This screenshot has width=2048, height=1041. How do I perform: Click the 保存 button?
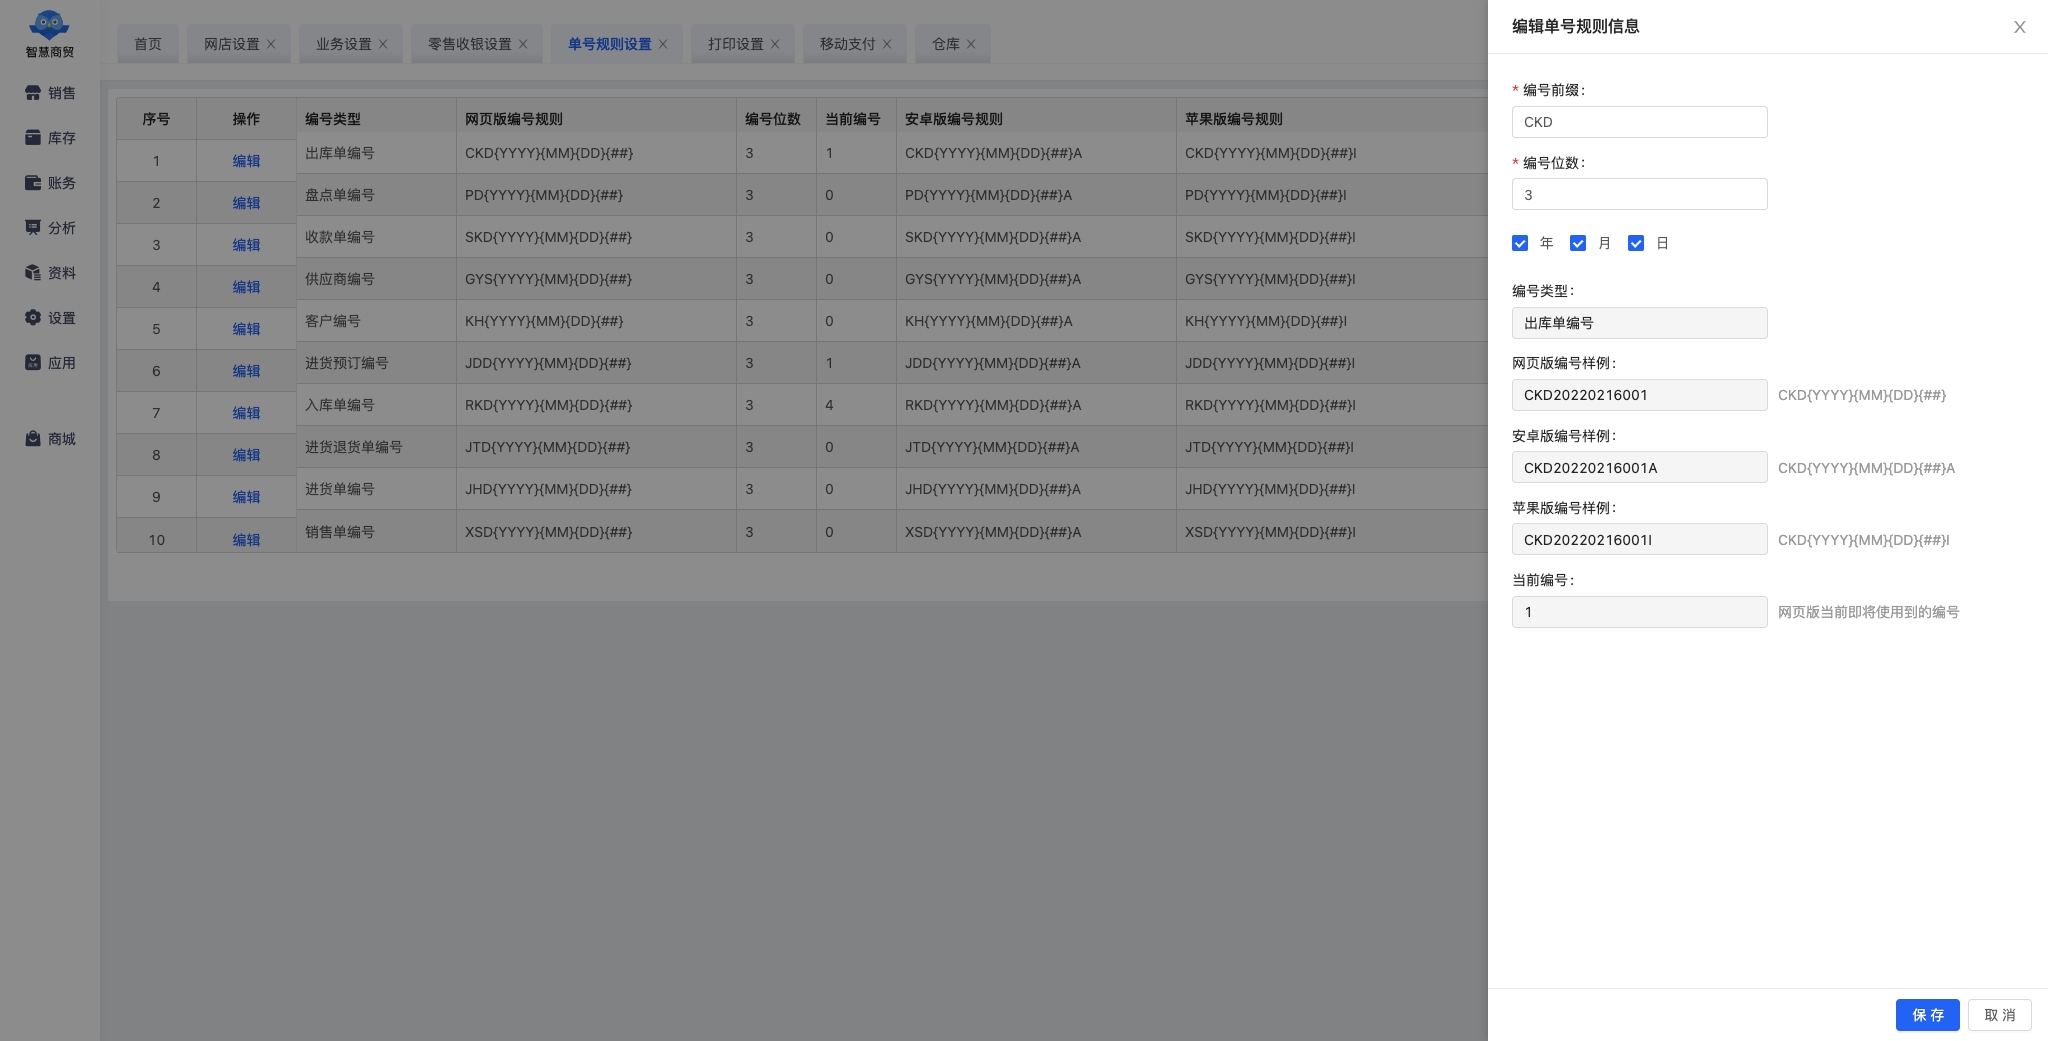click(x=1927, y=1015)
